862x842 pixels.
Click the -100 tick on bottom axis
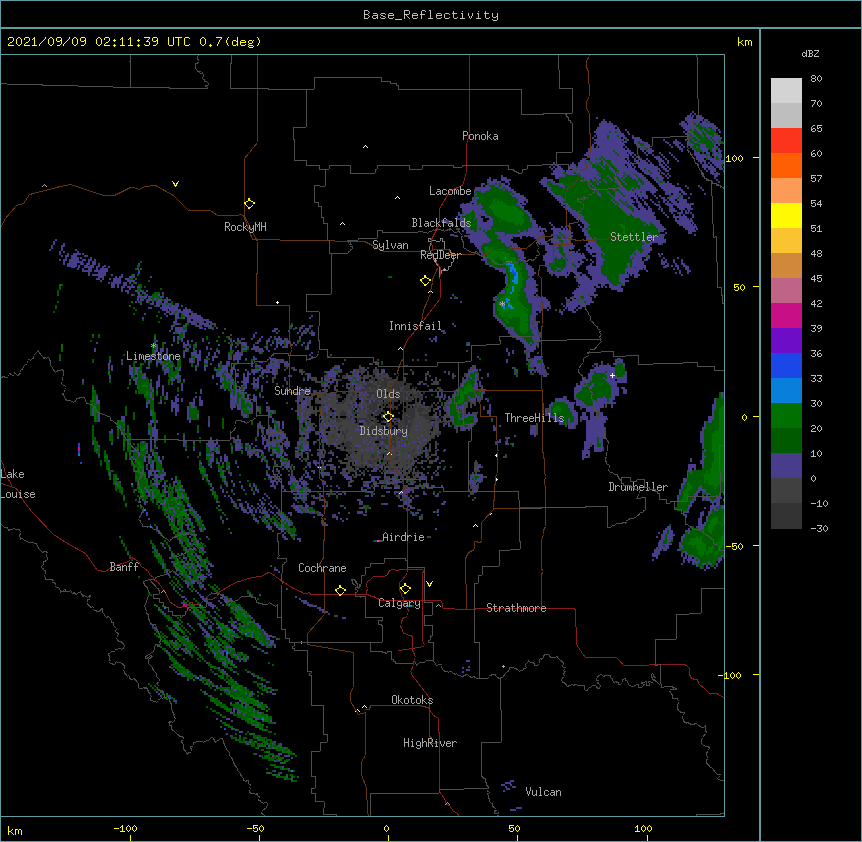(x=125, y=828)
